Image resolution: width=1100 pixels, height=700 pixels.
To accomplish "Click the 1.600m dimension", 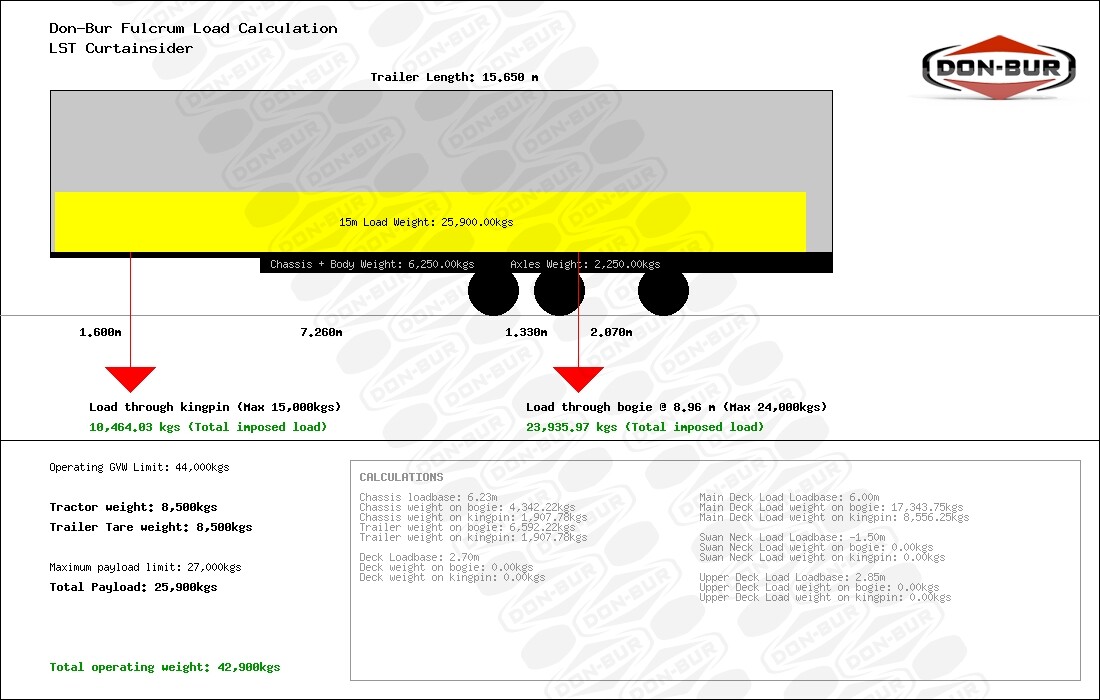I will coord(100,332).
